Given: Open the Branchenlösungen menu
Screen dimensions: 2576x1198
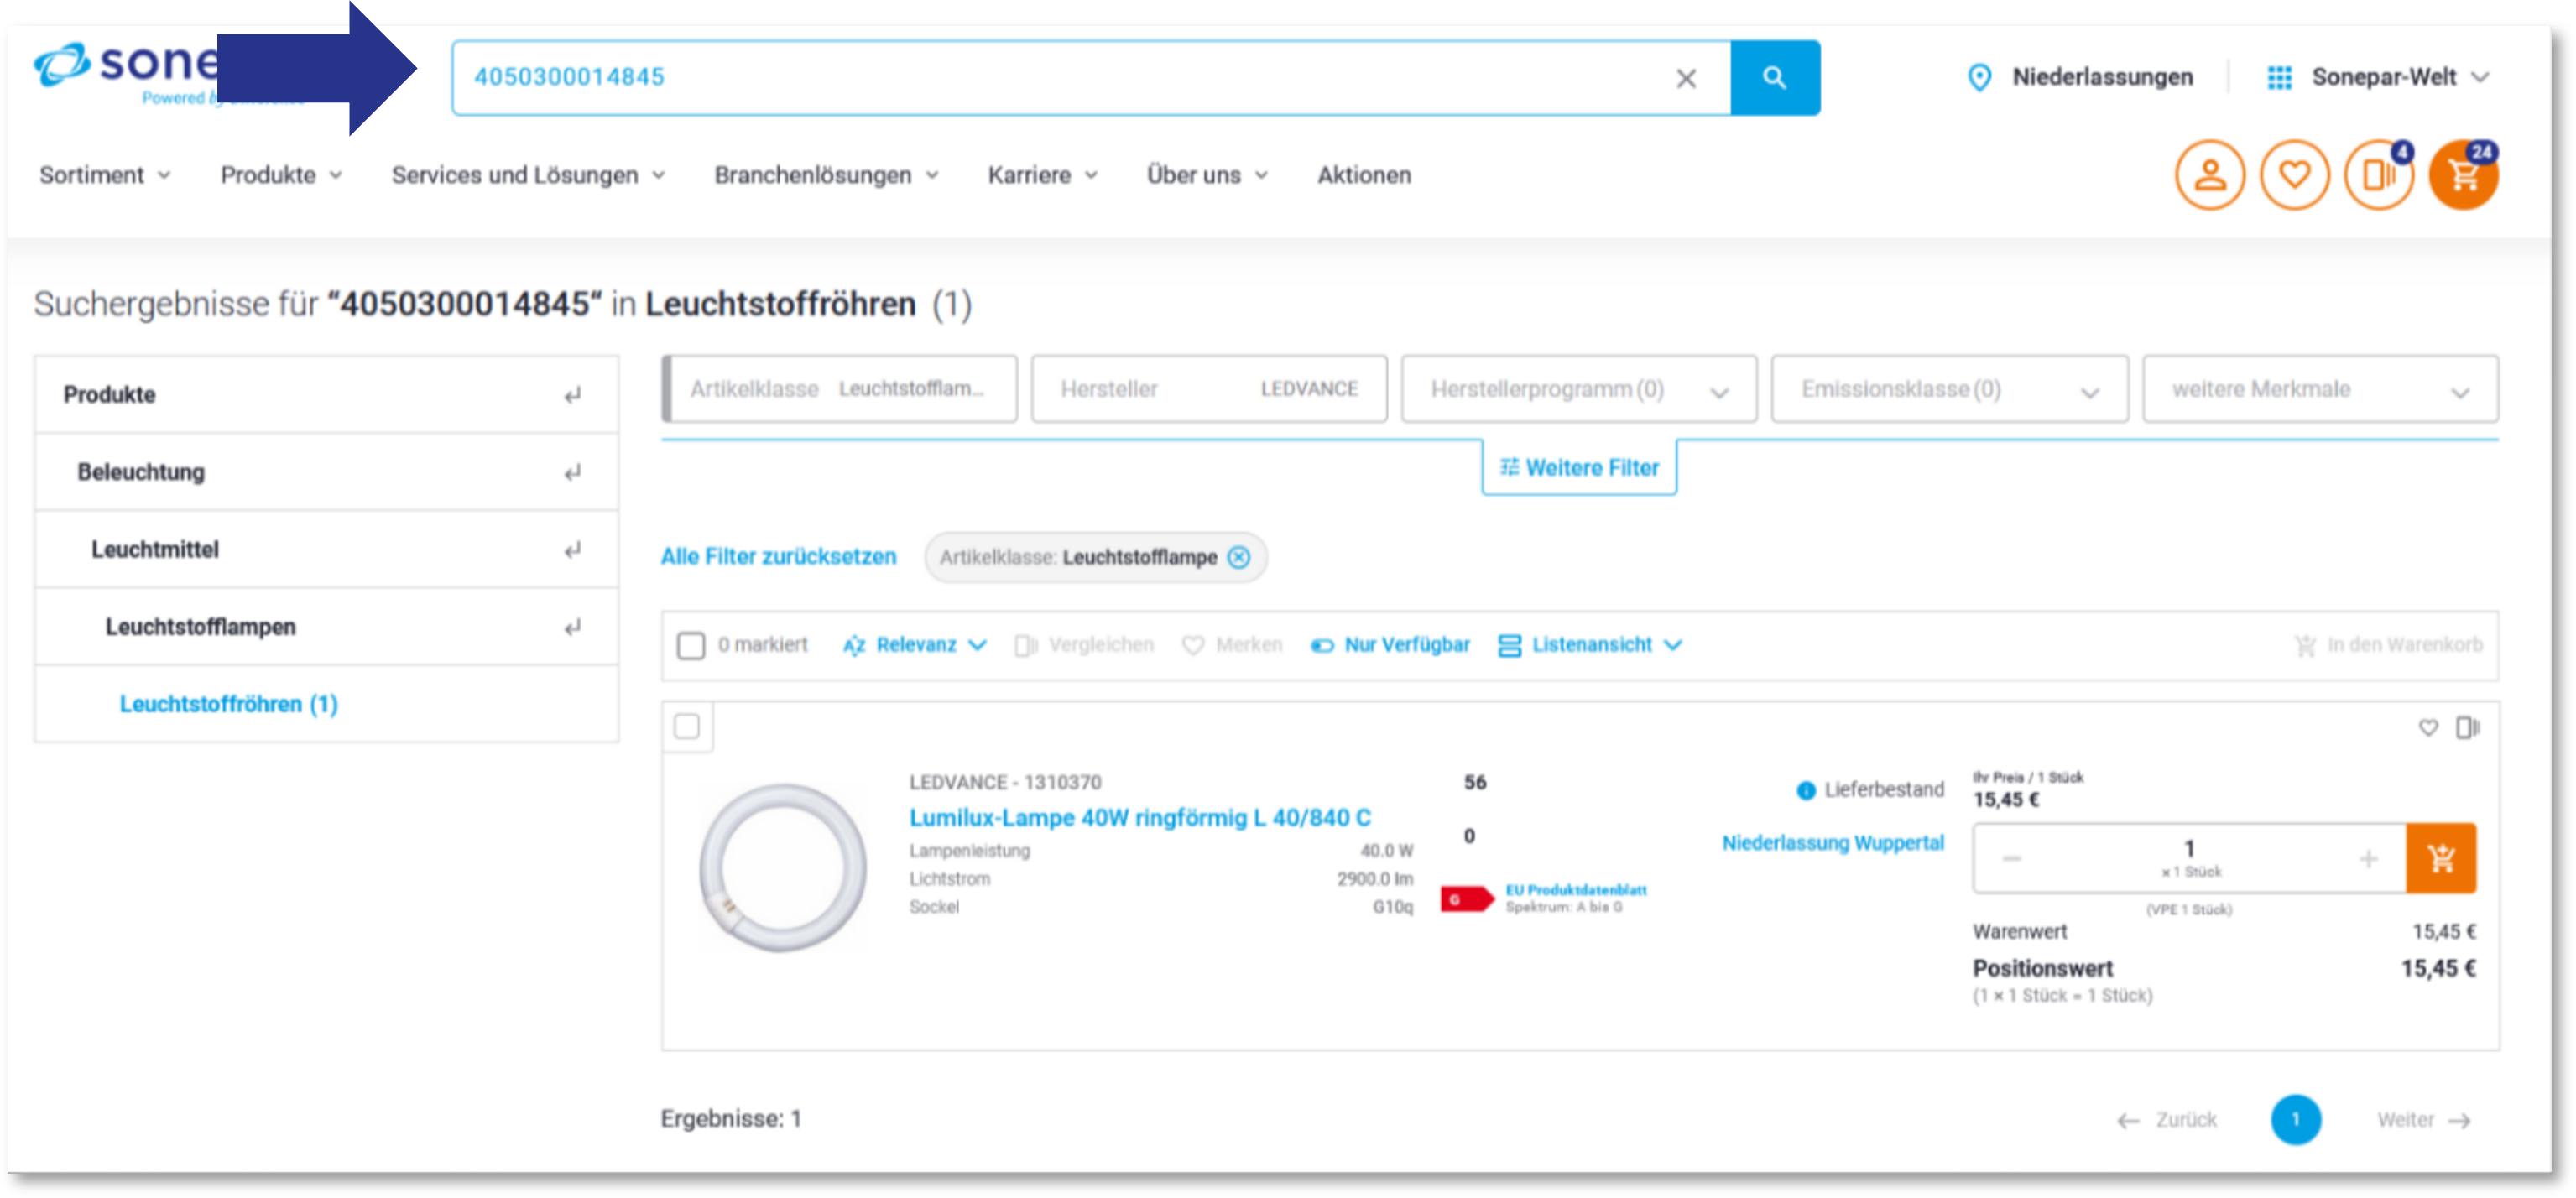Looking at the screenshot, I should coord(826,175).
